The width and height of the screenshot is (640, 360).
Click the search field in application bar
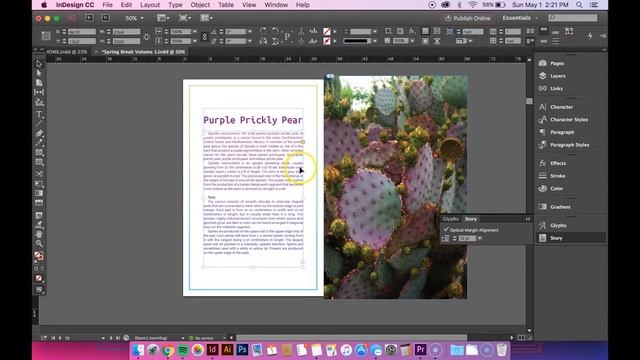(573, 18)
